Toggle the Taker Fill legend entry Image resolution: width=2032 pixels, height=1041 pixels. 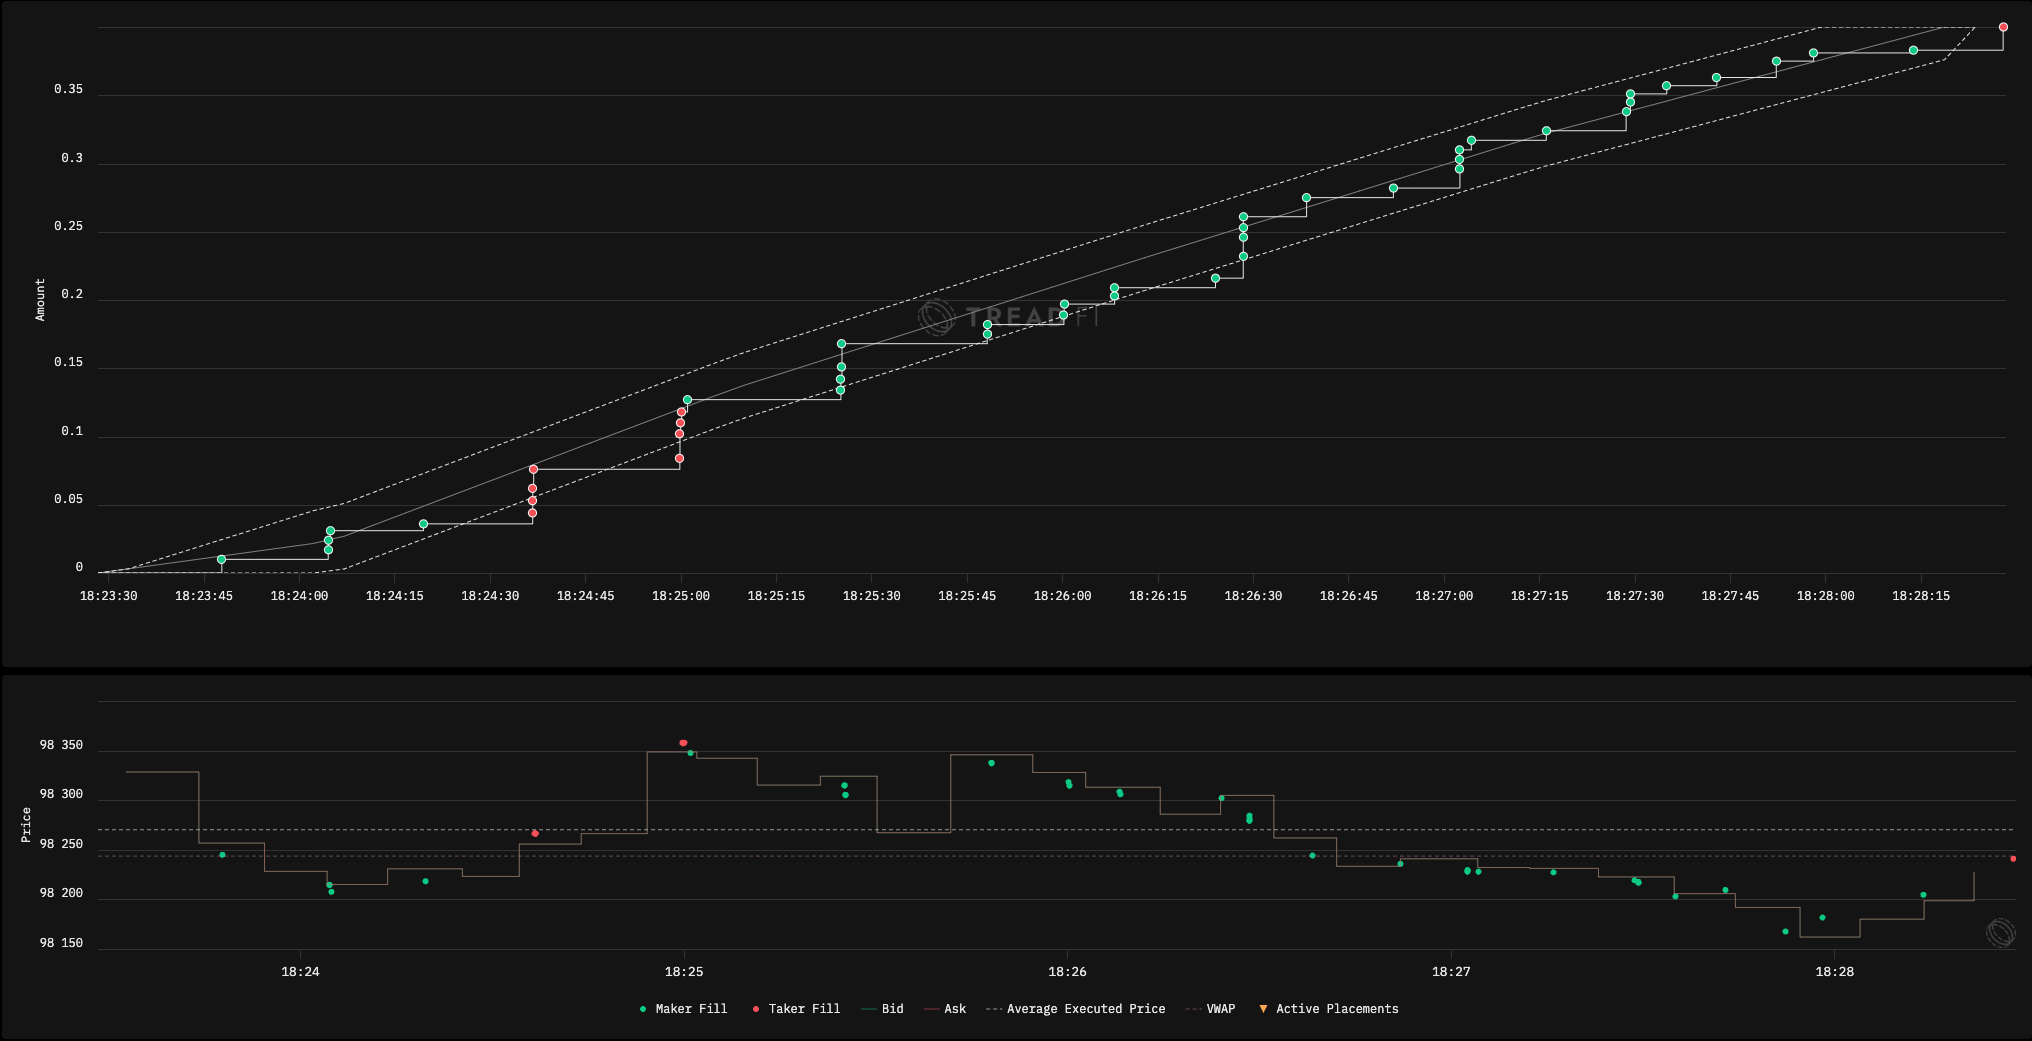pyautogui.click(x=804, y=1009)
